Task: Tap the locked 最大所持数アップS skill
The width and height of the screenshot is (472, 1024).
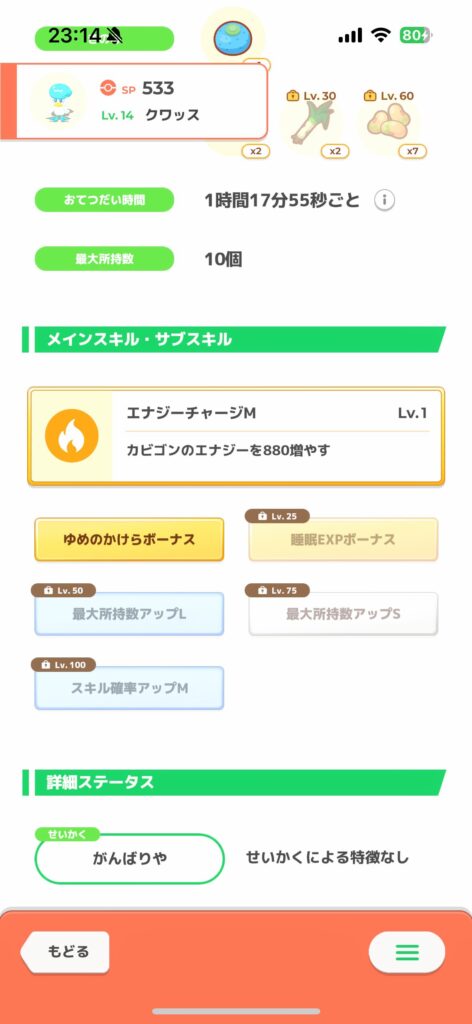Action: (x=343, y=614)
